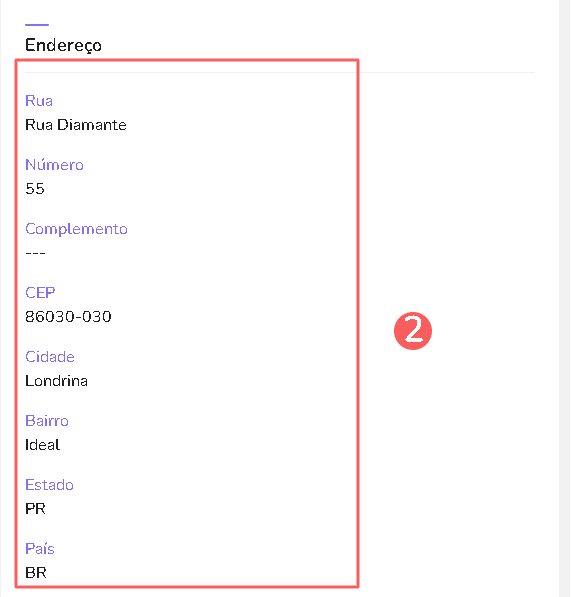Click the CEP value 86030-030
Viewport: 571px width, 597px height.
pos(68,317)
